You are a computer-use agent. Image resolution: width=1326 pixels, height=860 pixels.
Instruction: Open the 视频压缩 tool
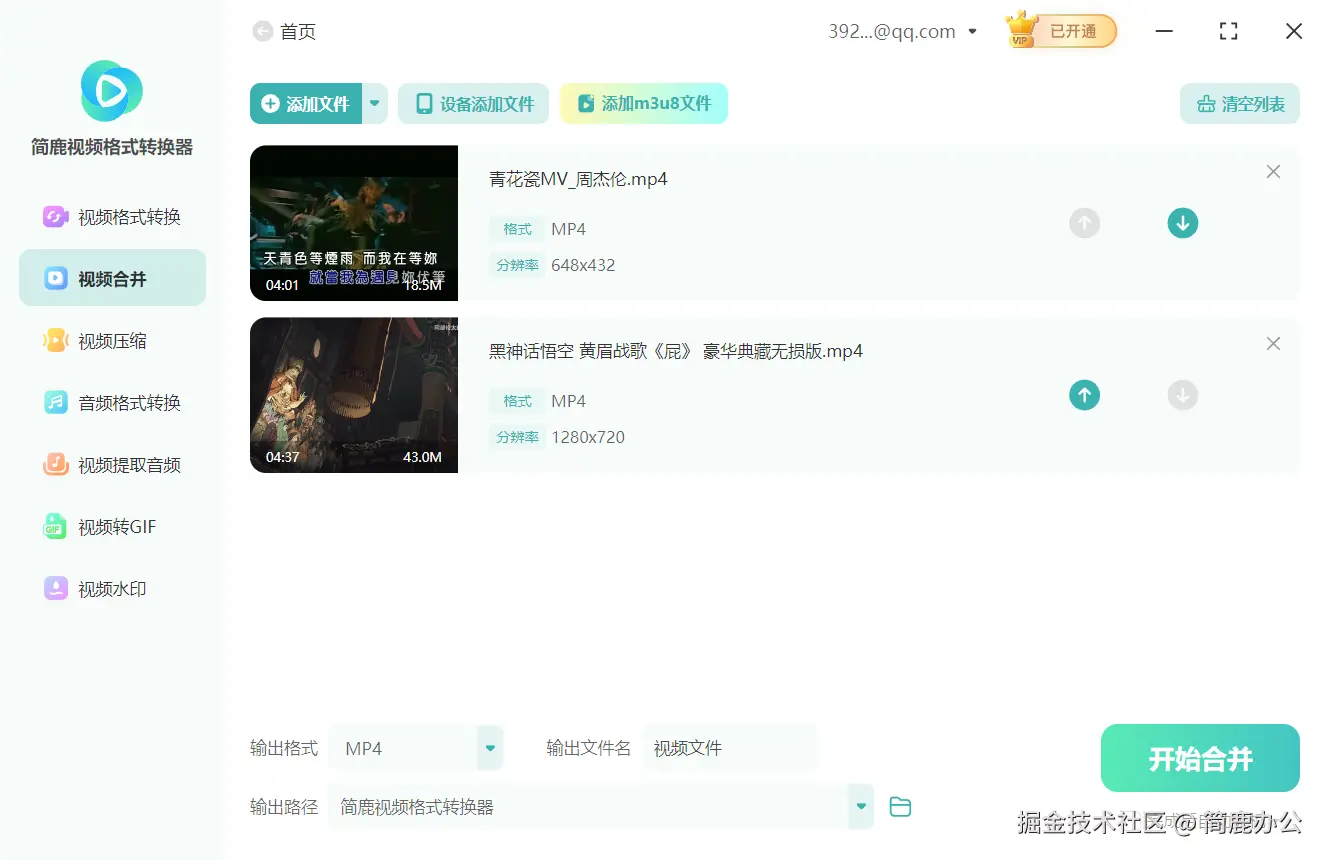[x=112, y=340]
